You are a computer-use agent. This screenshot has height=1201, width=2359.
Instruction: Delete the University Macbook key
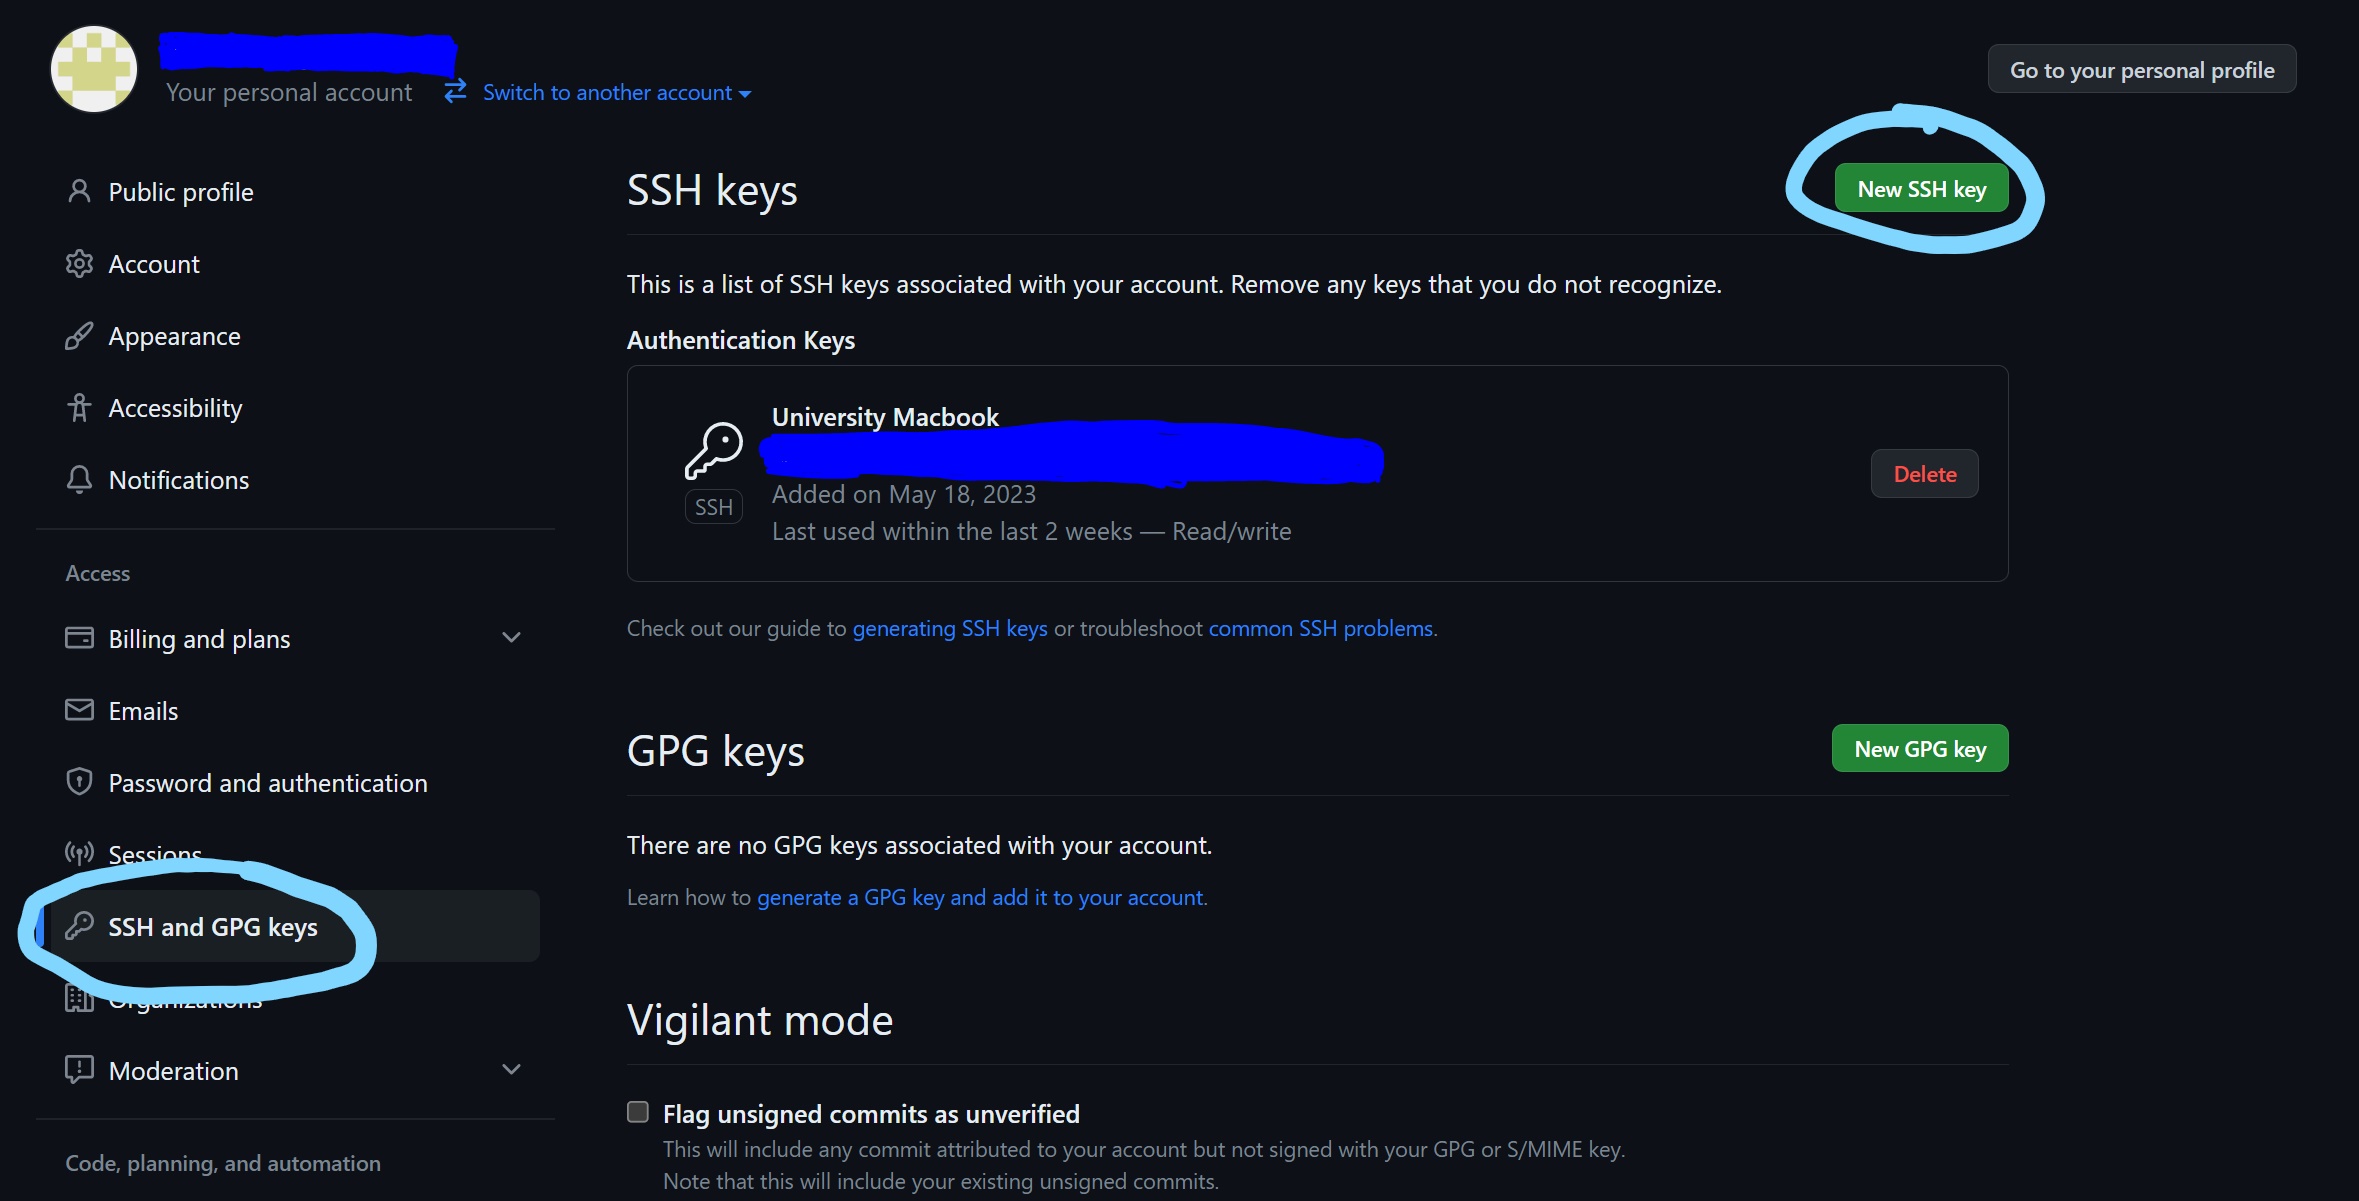[1923, 473]
